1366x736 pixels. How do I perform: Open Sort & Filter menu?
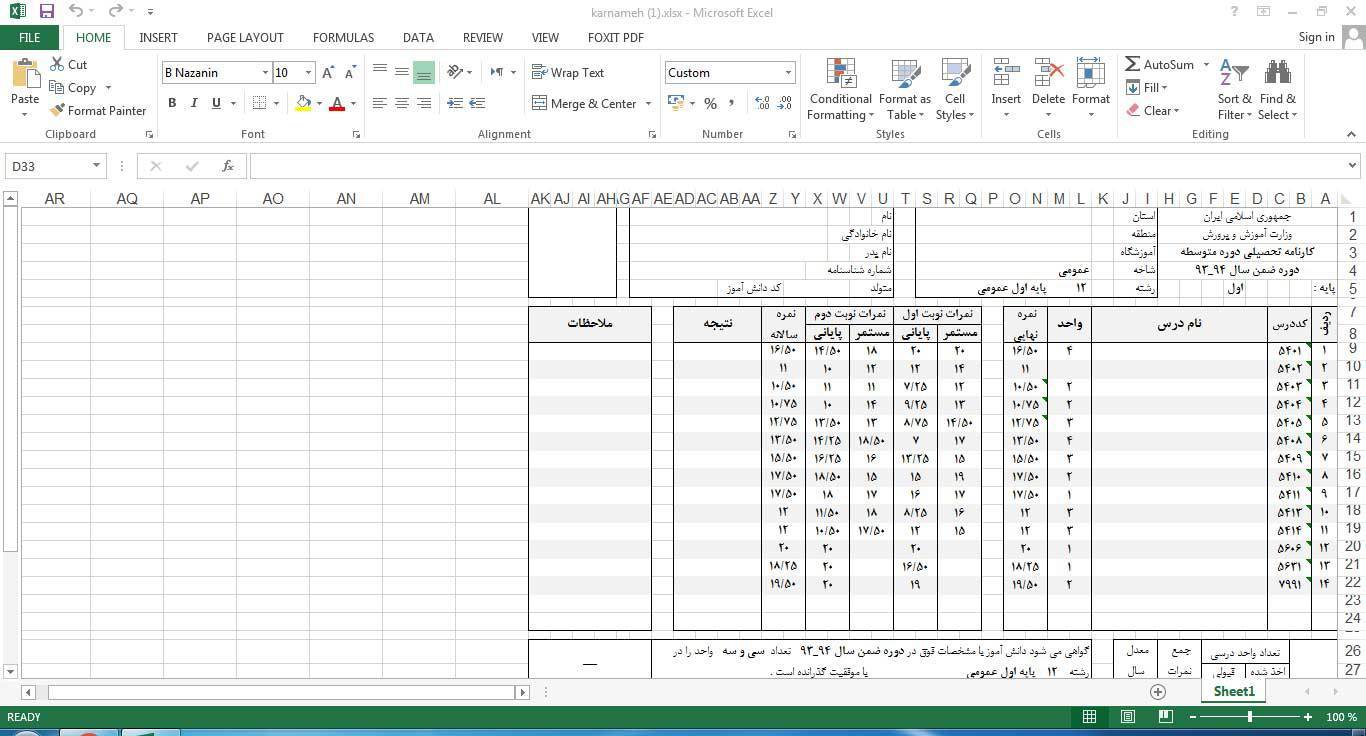point(1235,90)
